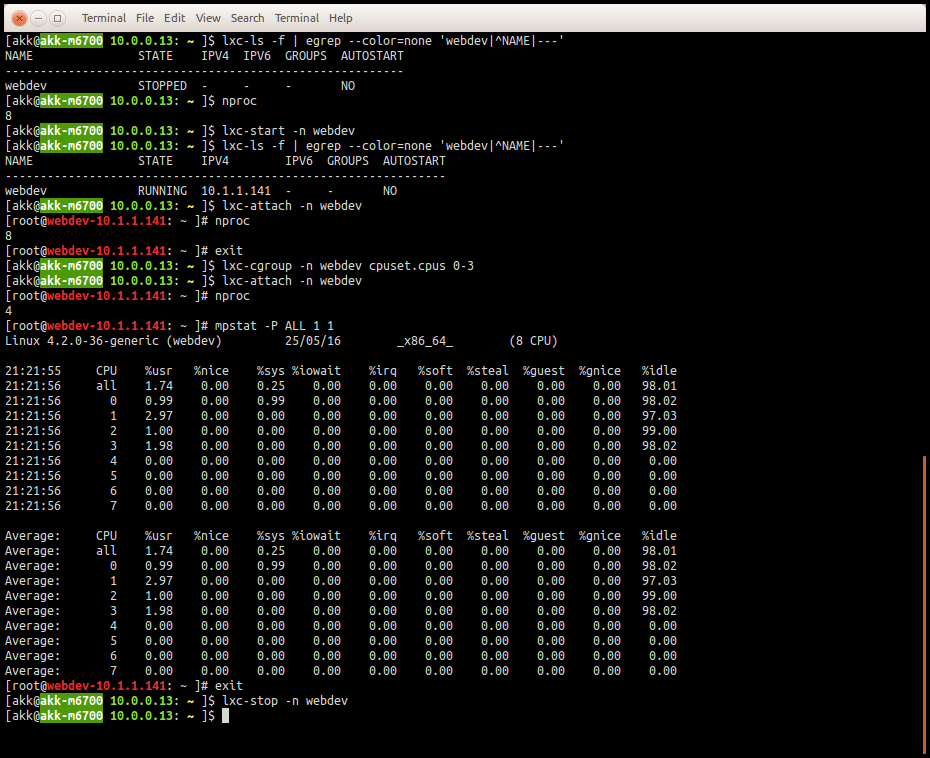
Task: Click the 'mpstat -P ALL 1 1' command text
Action: pyautogui.click(x=274, y=326)
